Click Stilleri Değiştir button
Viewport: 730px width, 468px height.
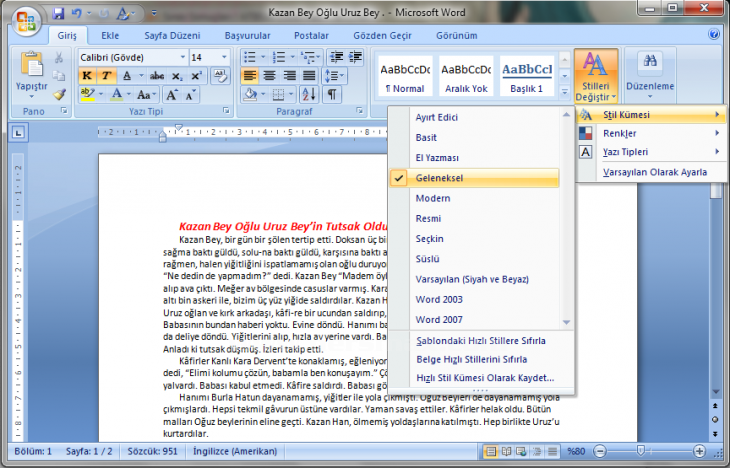coord(596,76)
